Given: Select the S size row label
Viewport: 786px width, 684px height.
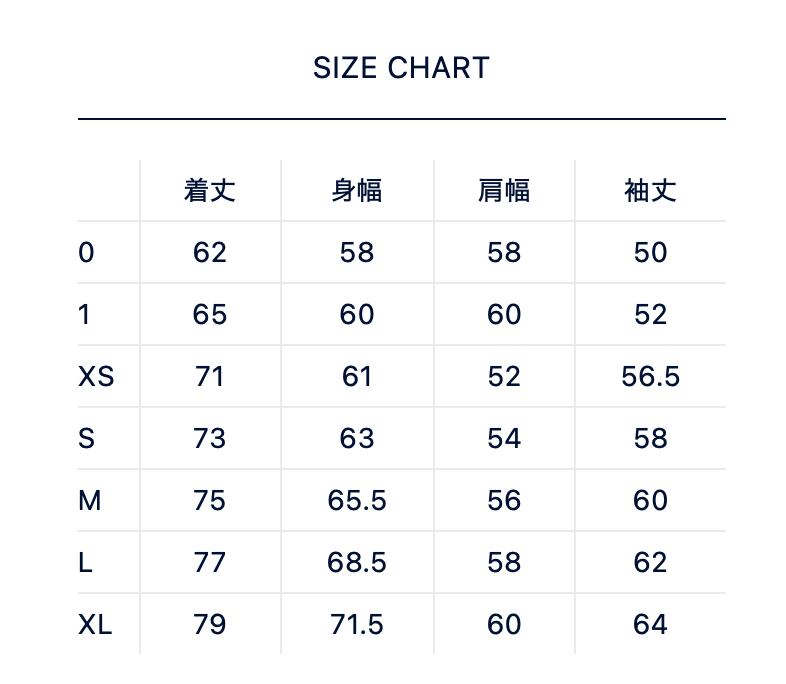Looking at the screenshot, I should [87, 438].
